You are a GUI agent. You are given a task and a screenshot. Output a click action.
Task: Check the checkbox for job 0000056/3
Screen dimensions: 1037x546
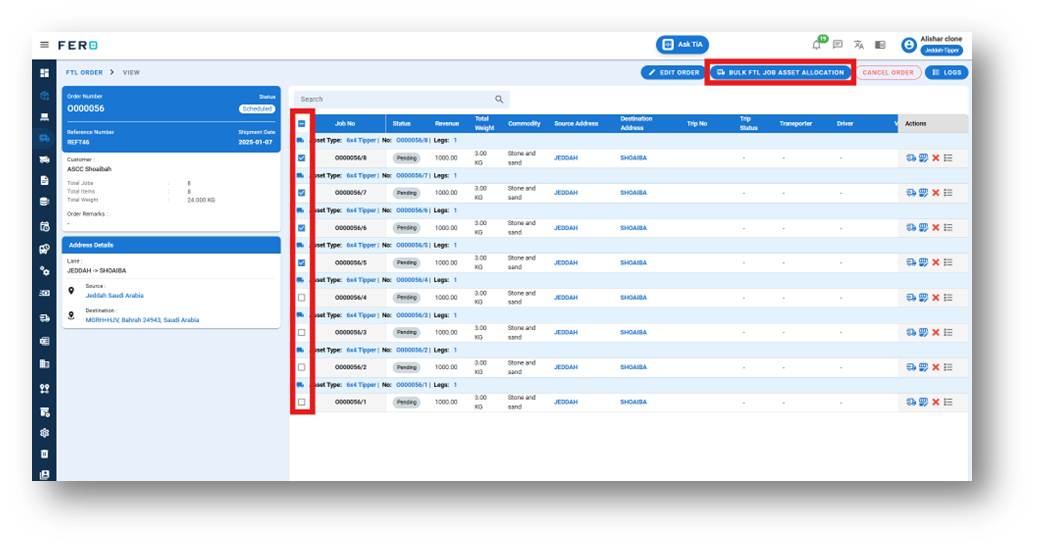pos(302,332)
